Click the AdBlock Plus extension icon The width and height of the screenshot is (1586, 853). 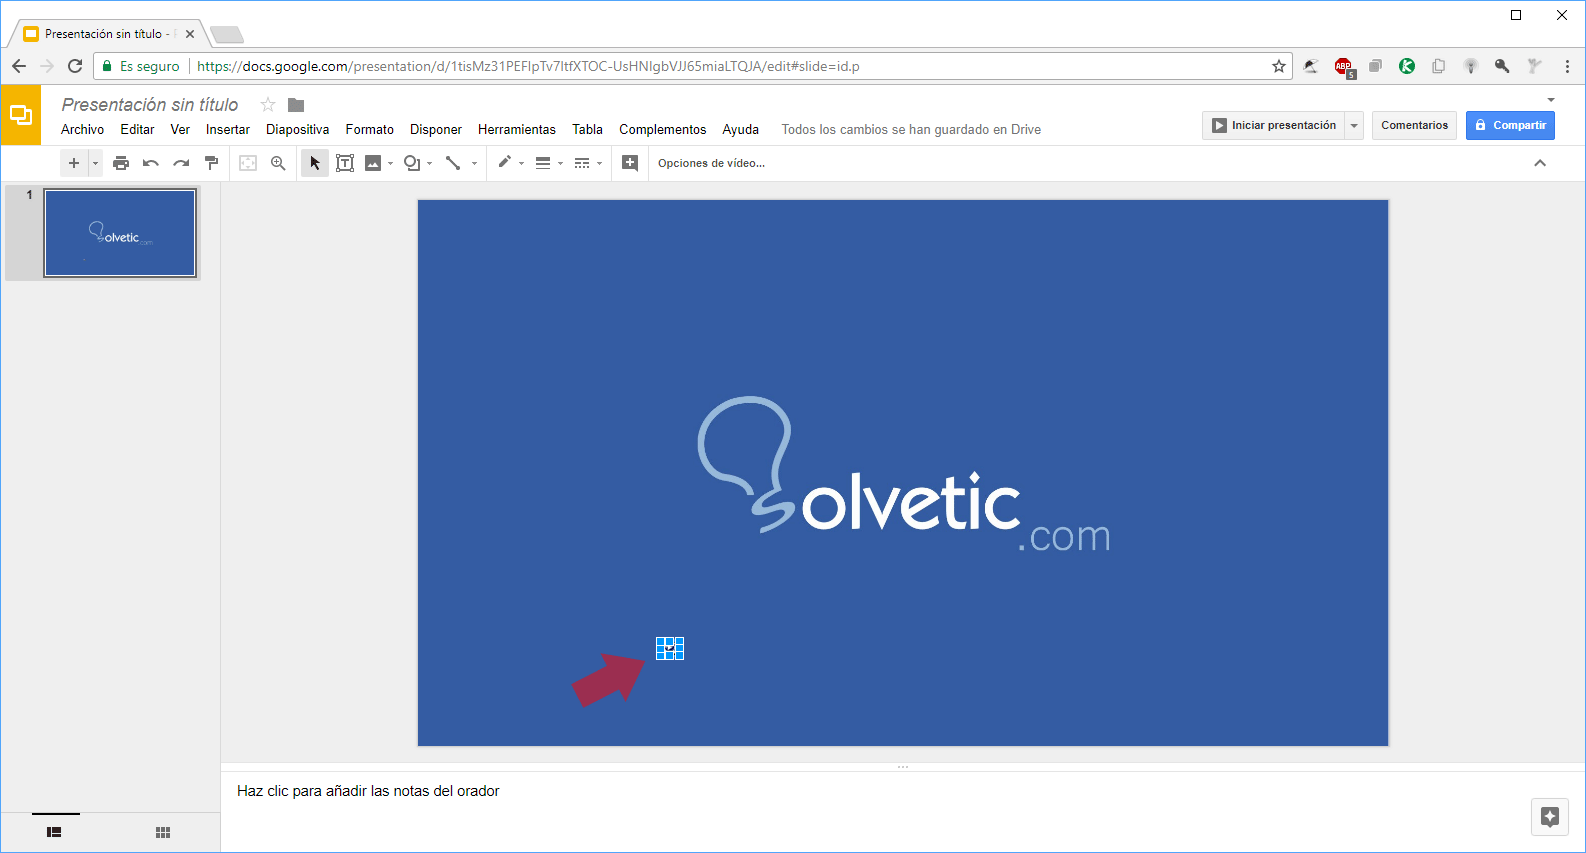pos(1344,67)
